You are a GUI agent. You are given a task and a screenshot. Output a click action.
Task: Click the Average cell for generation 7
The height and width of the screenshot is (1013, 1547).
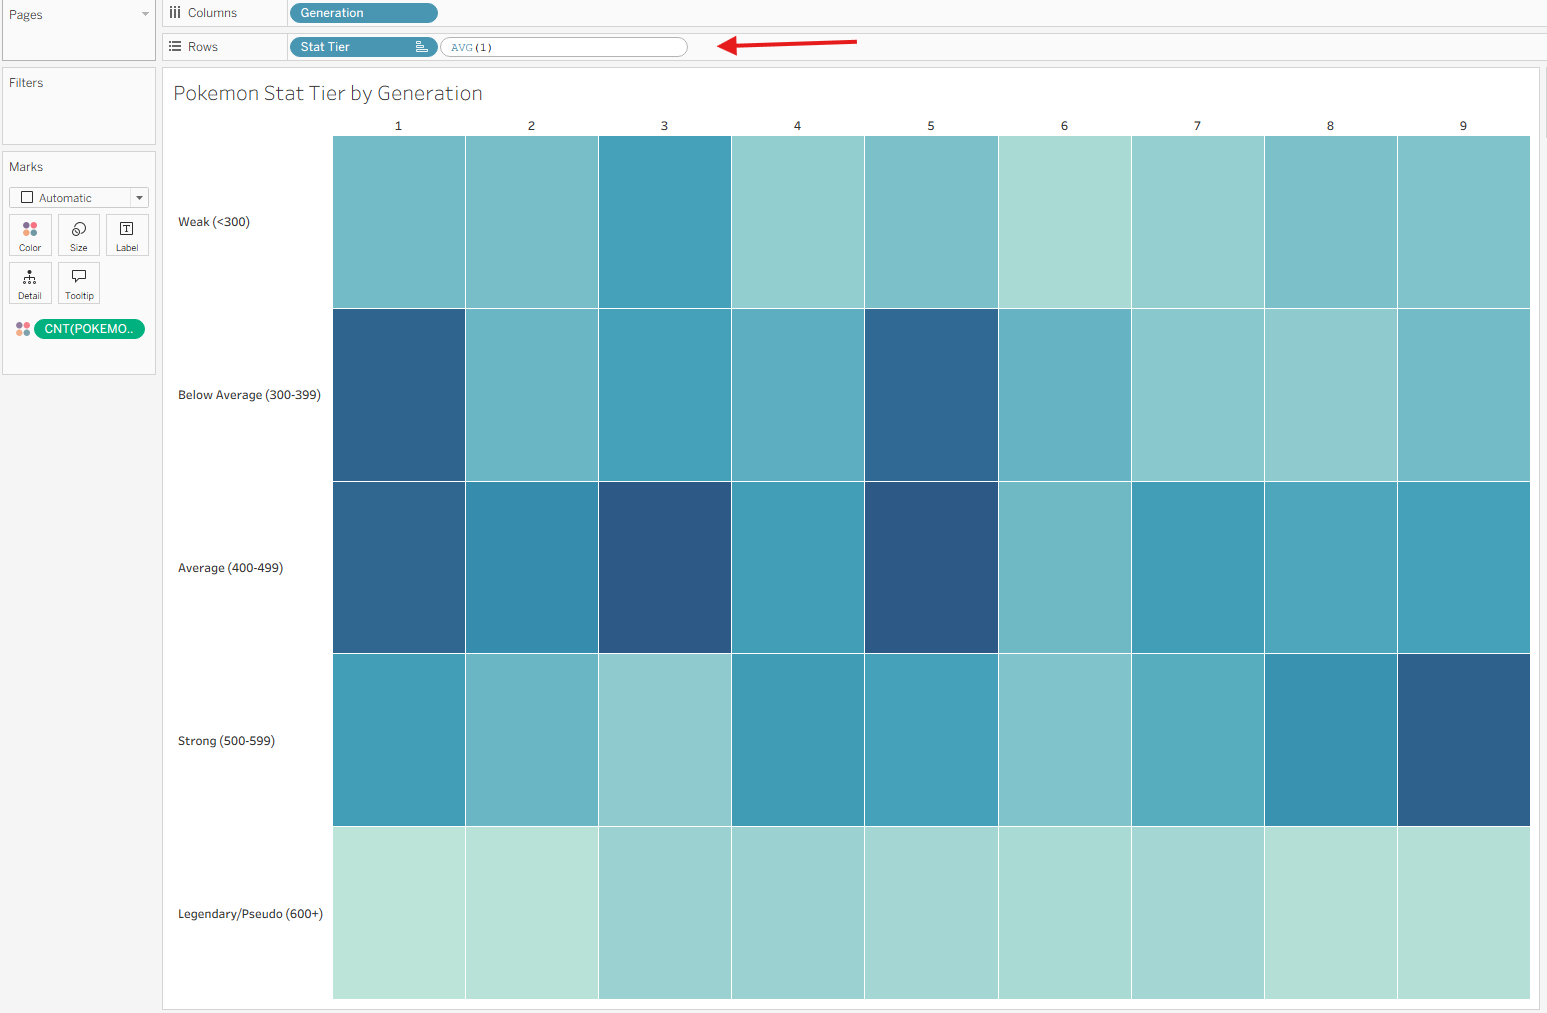[1198, 568]
